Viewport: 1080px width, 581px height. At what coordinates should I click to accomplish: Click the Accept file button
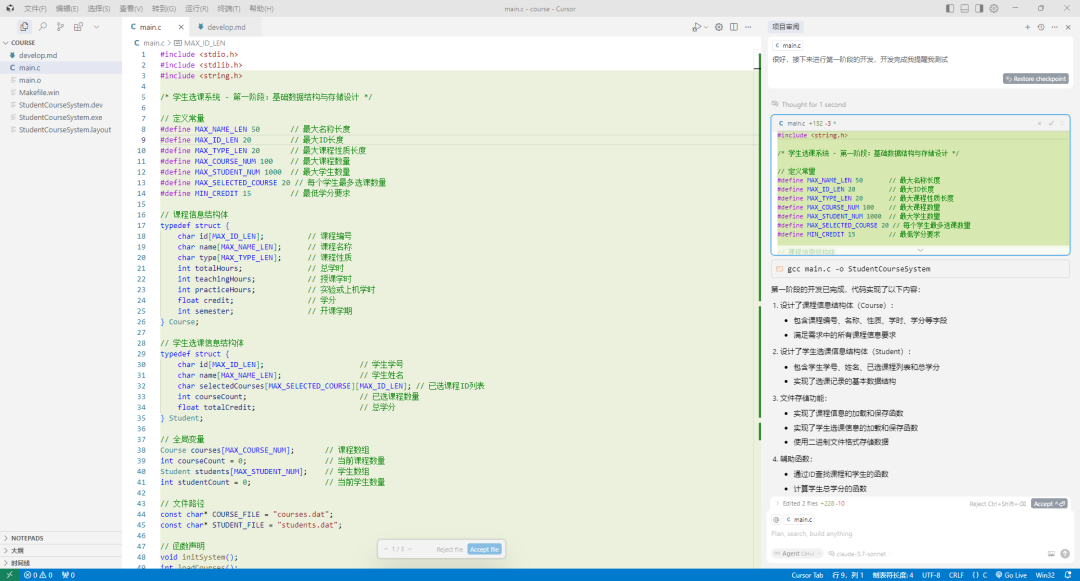484,549
